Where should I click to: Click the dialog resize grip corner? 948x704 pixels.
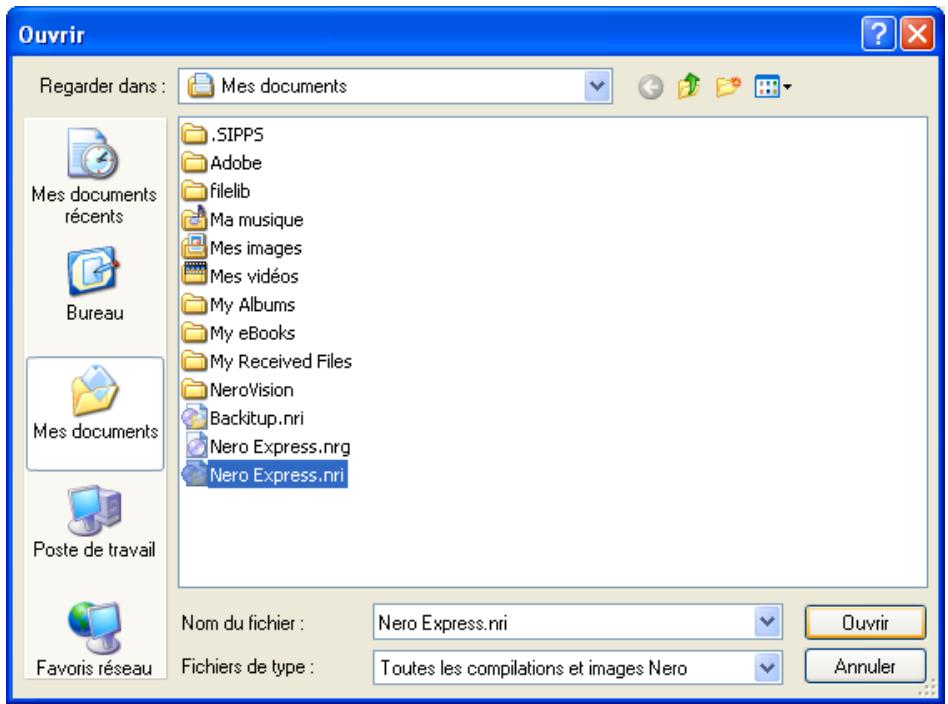(927, 688)
